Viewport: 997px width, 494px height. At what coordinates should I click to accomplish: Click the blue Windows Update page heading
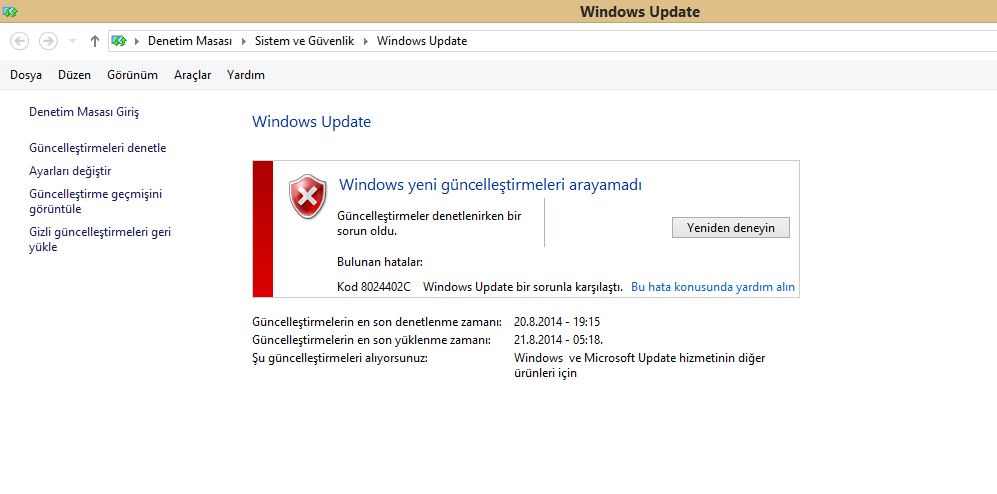312,122
